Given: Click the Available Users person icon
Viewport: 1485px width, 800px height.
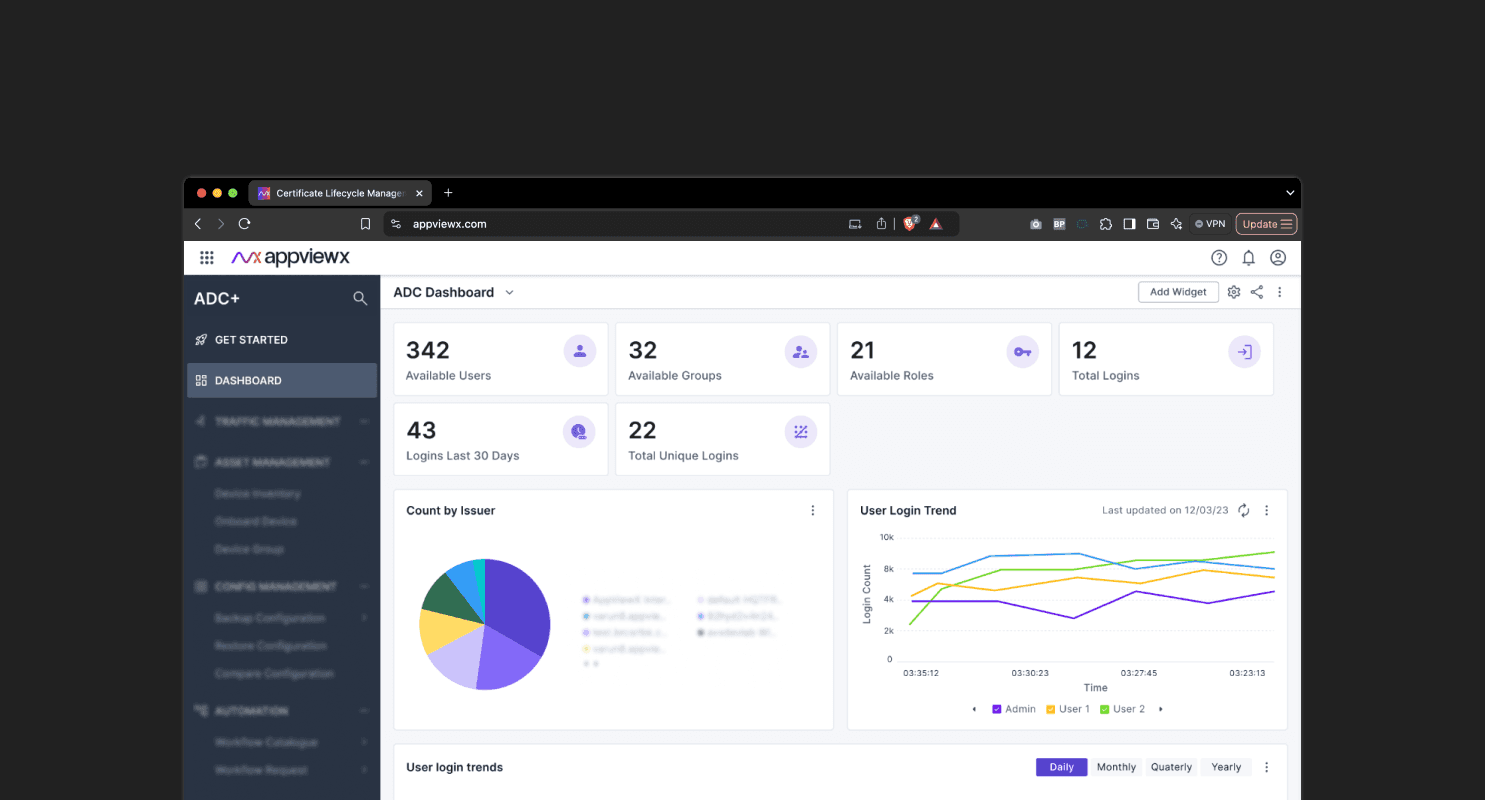Looking at the screenshot, I should (580, 351).
